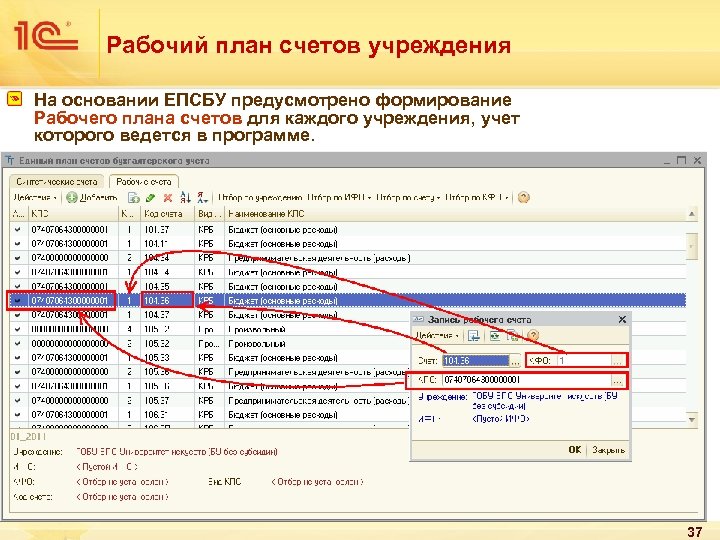Click the Вид КПС filter value at the bottom
Screen dimensions: 720x540
coord(317,482)
